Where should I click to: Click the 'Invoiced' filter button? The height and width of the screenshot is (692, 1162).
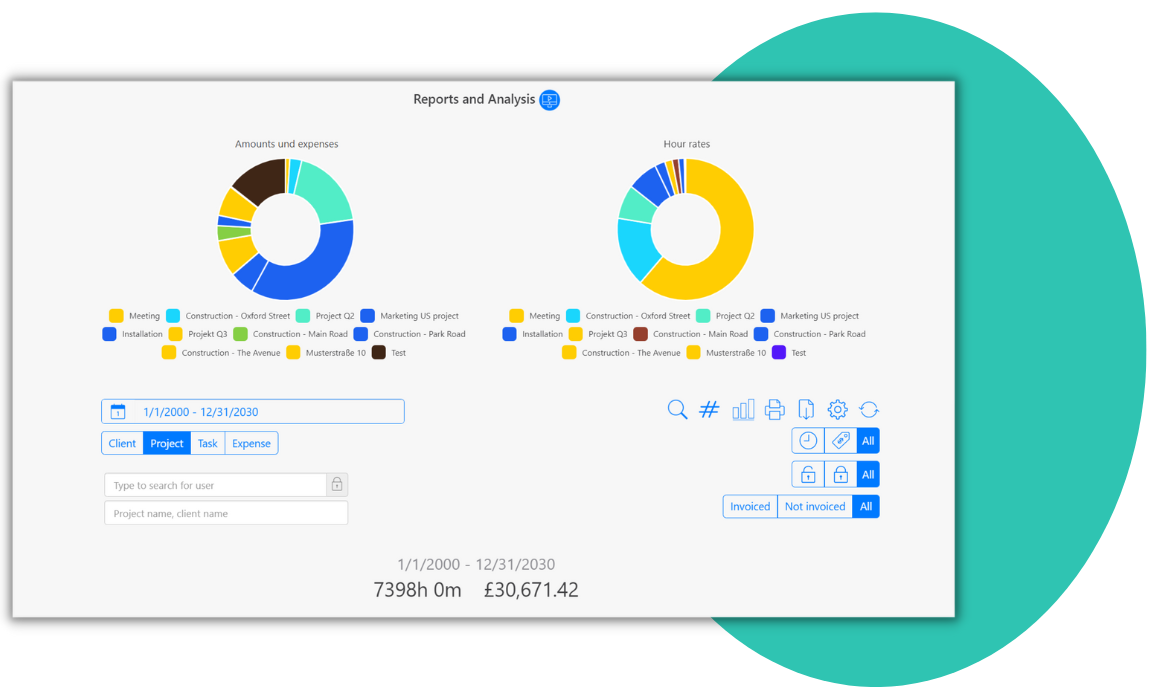coord(749,506)
